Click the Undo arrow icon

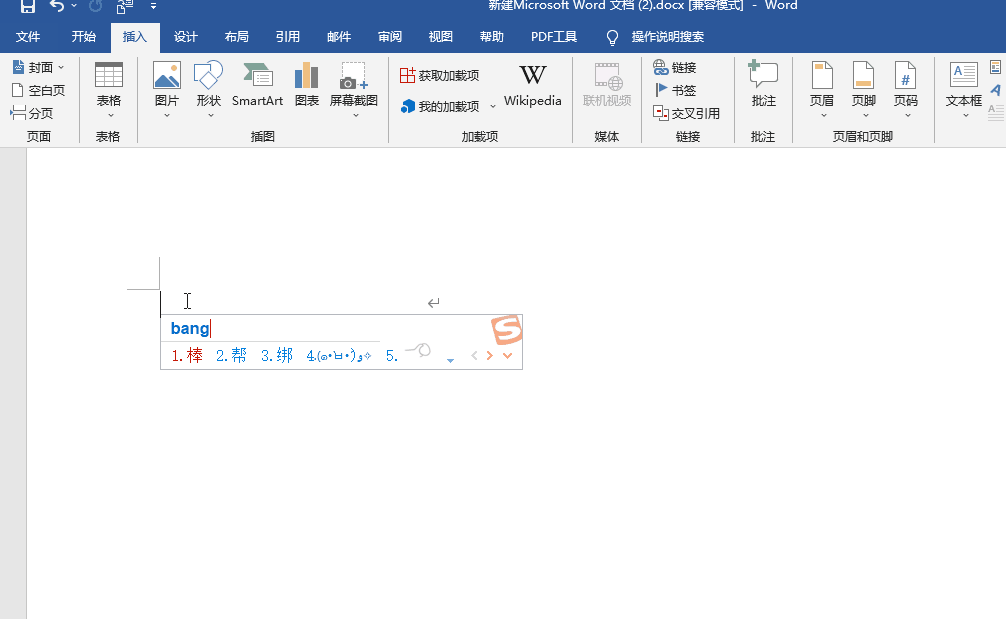tap(57, 6)
